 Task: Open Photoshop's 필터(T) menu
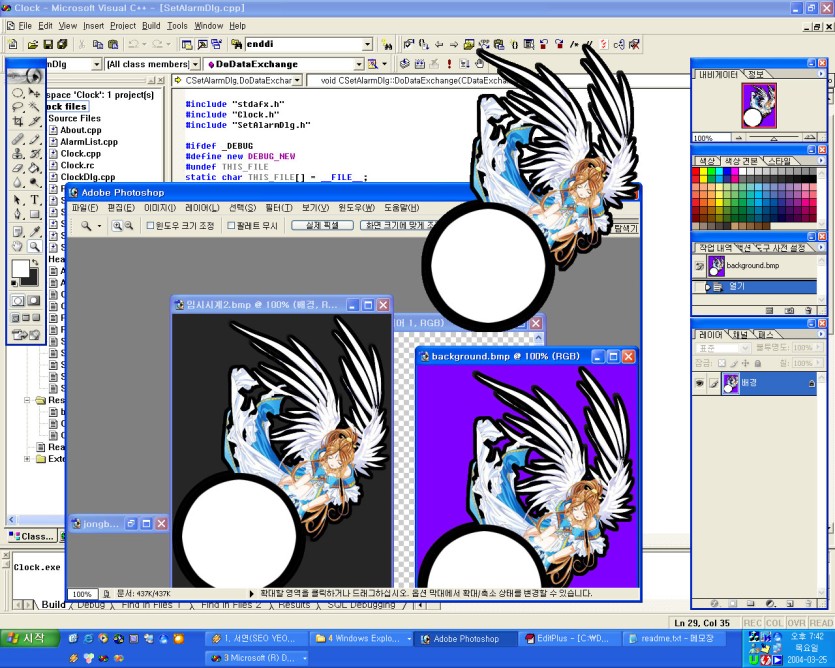pos(279,208)
